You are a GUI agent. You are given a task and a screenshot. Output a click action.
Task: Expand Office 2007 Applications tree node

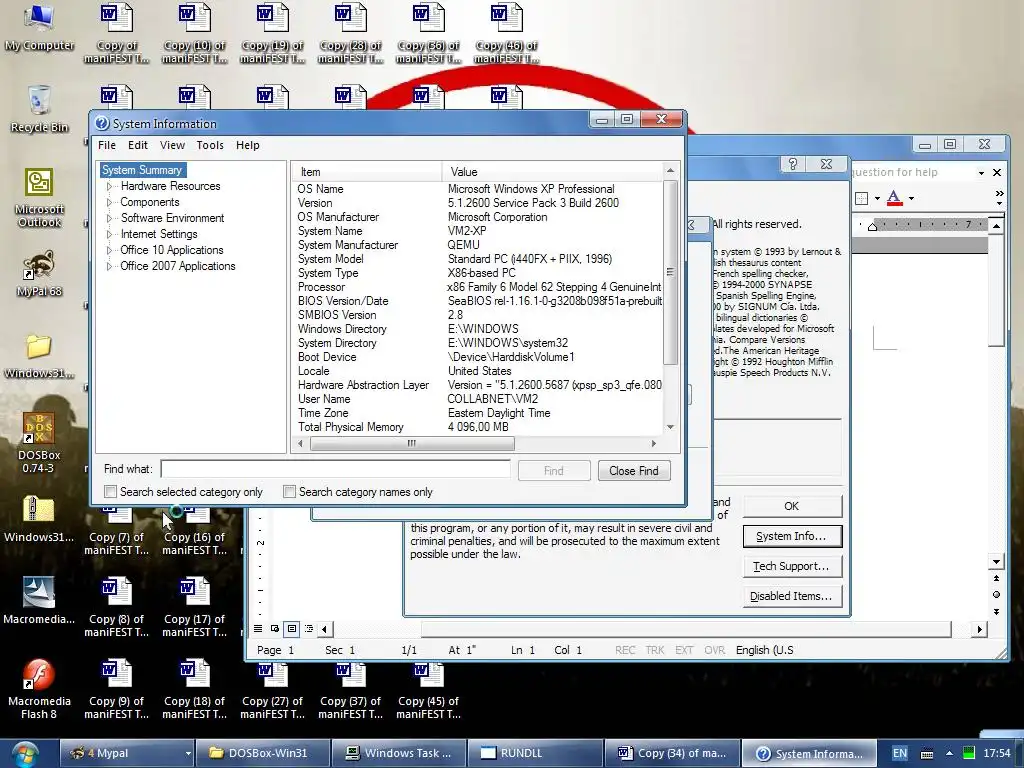tap(109, 266)
